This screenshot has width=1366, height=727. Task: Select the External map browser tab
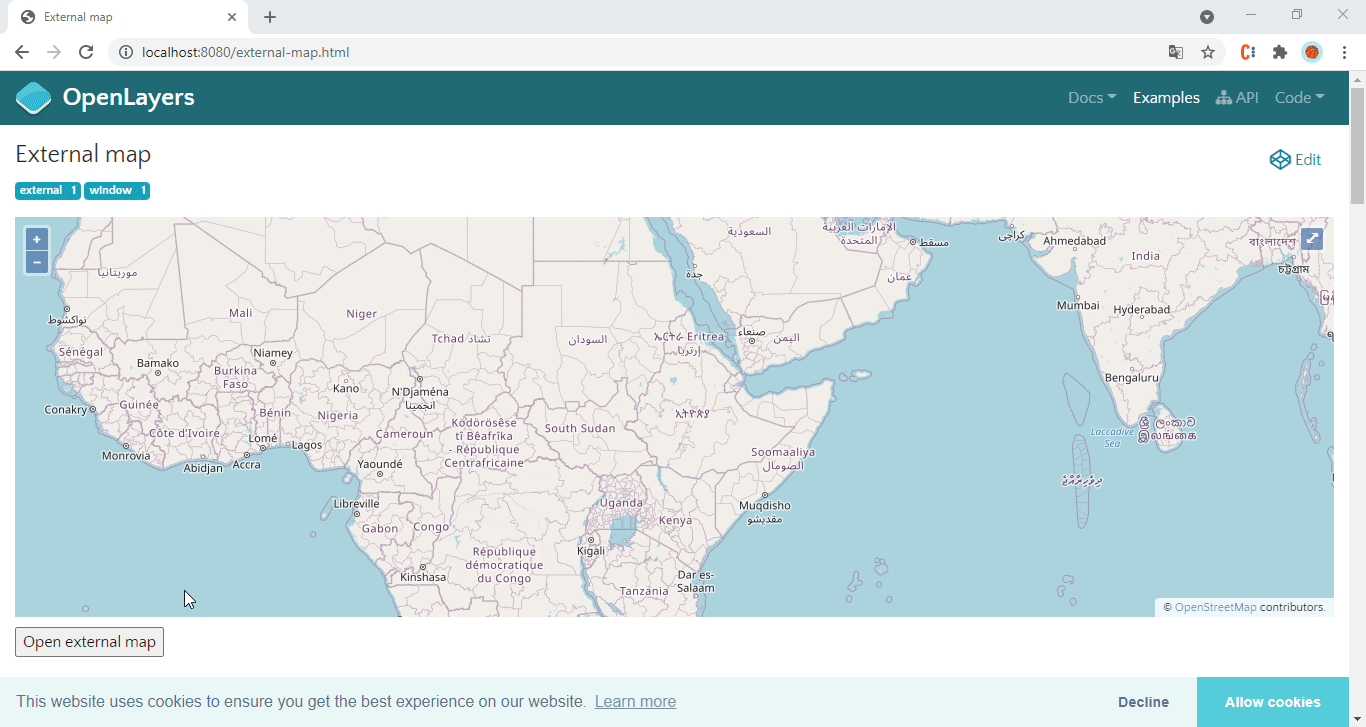(x=130, y=17)
